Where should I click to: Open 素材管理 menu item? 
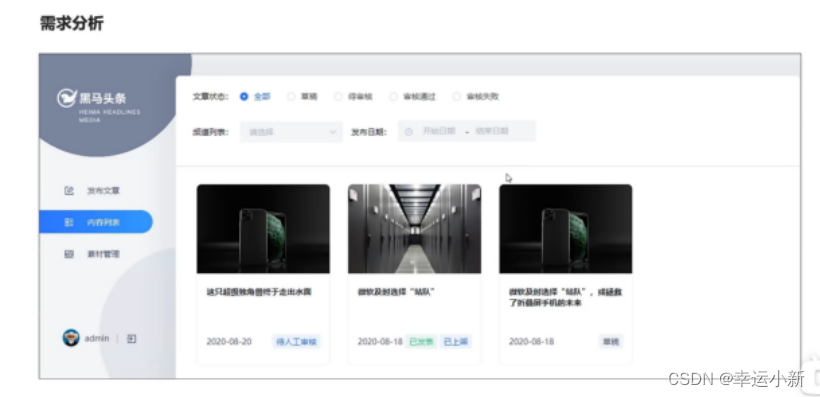[x=96, y=254]
